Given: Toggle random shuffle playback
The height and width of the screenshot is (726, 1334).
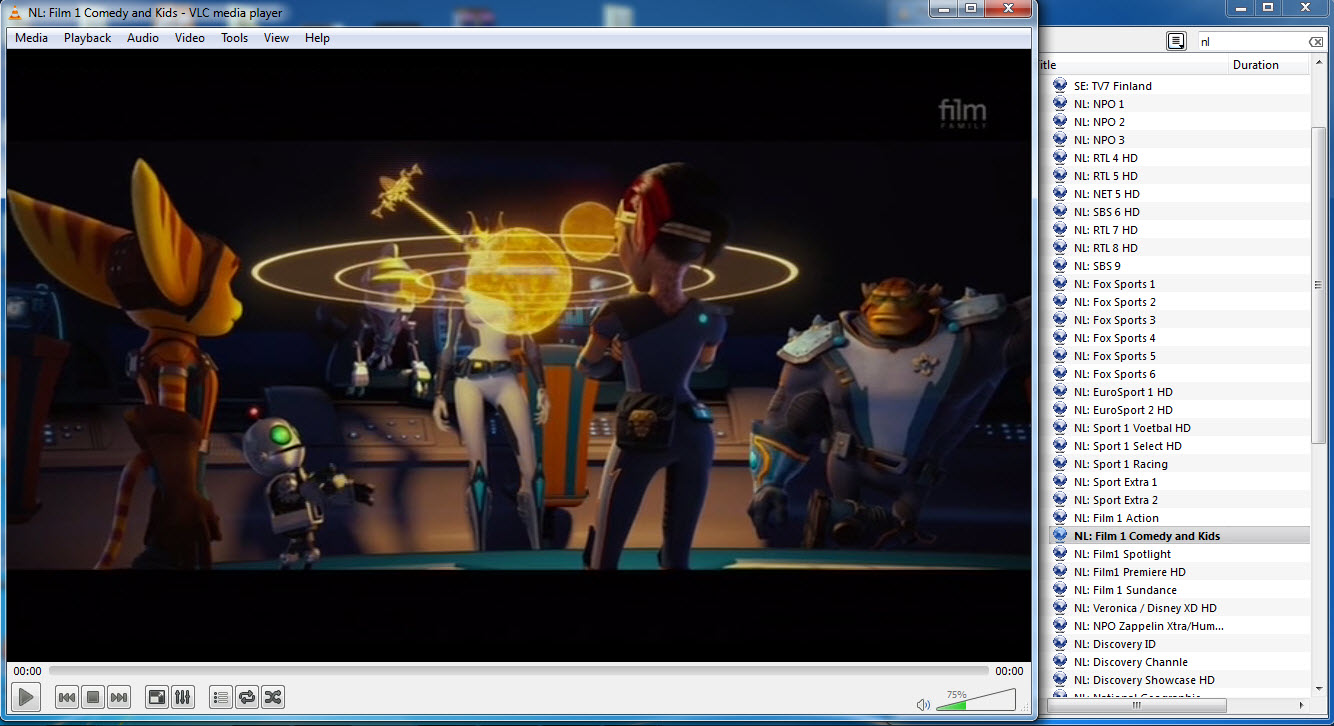Looking at the screenshot, I should 273,697.
